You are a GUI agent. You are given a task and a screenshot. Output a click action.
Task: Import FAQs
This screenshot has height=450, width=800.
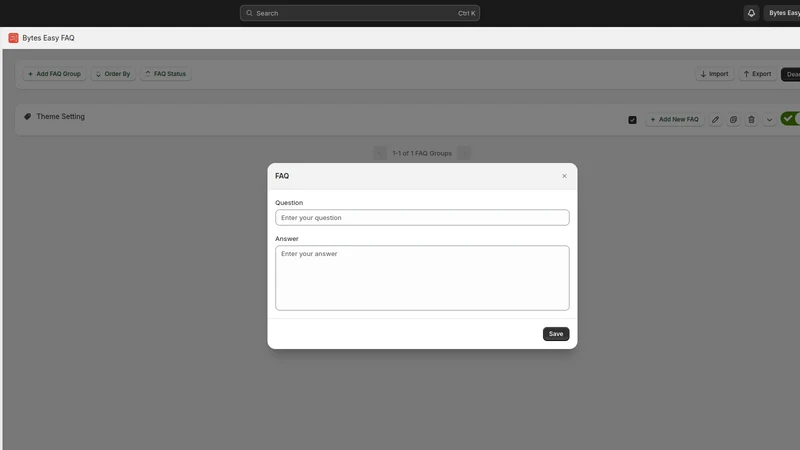[x=714, y=74]
